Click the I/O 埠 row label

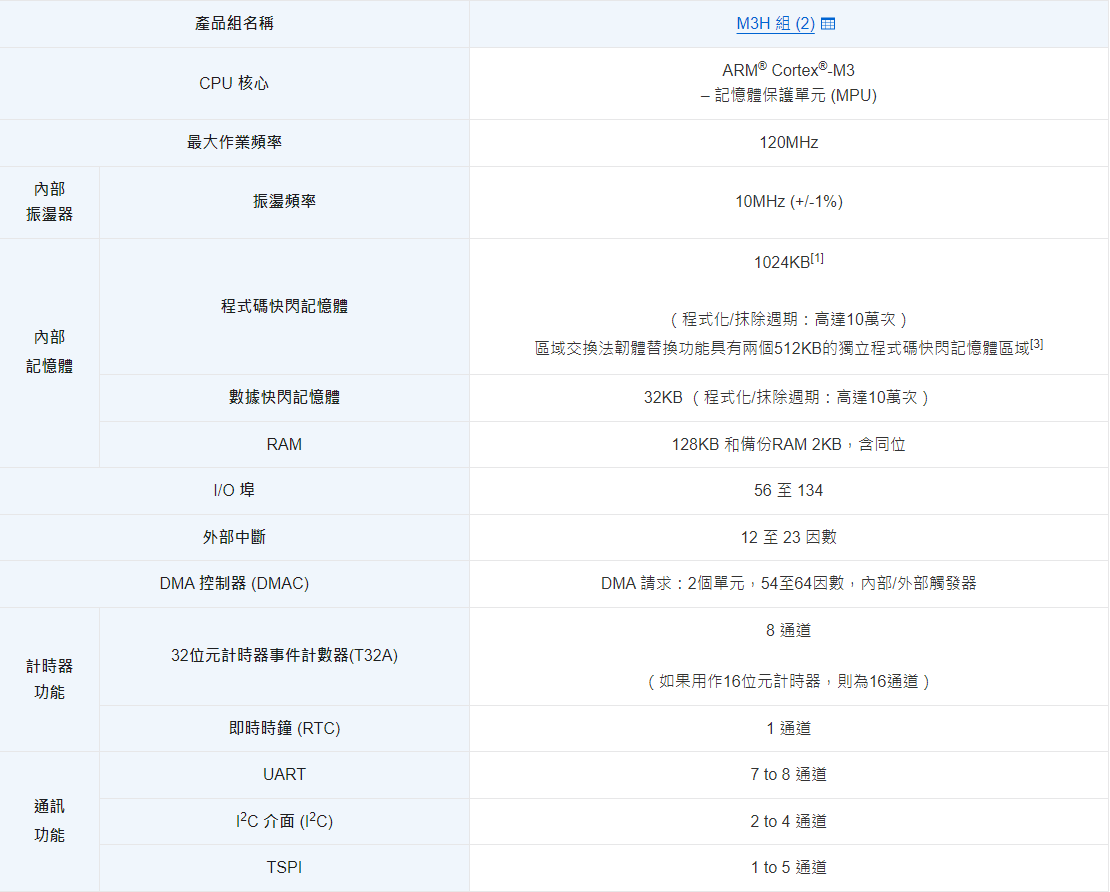tap(234, 491)
